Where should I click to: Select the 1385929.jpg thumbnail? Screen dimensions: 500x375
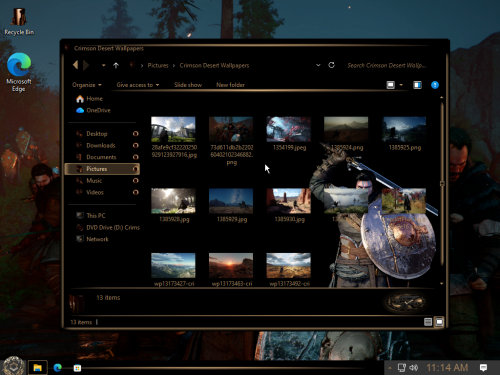(x=231, y=201)
